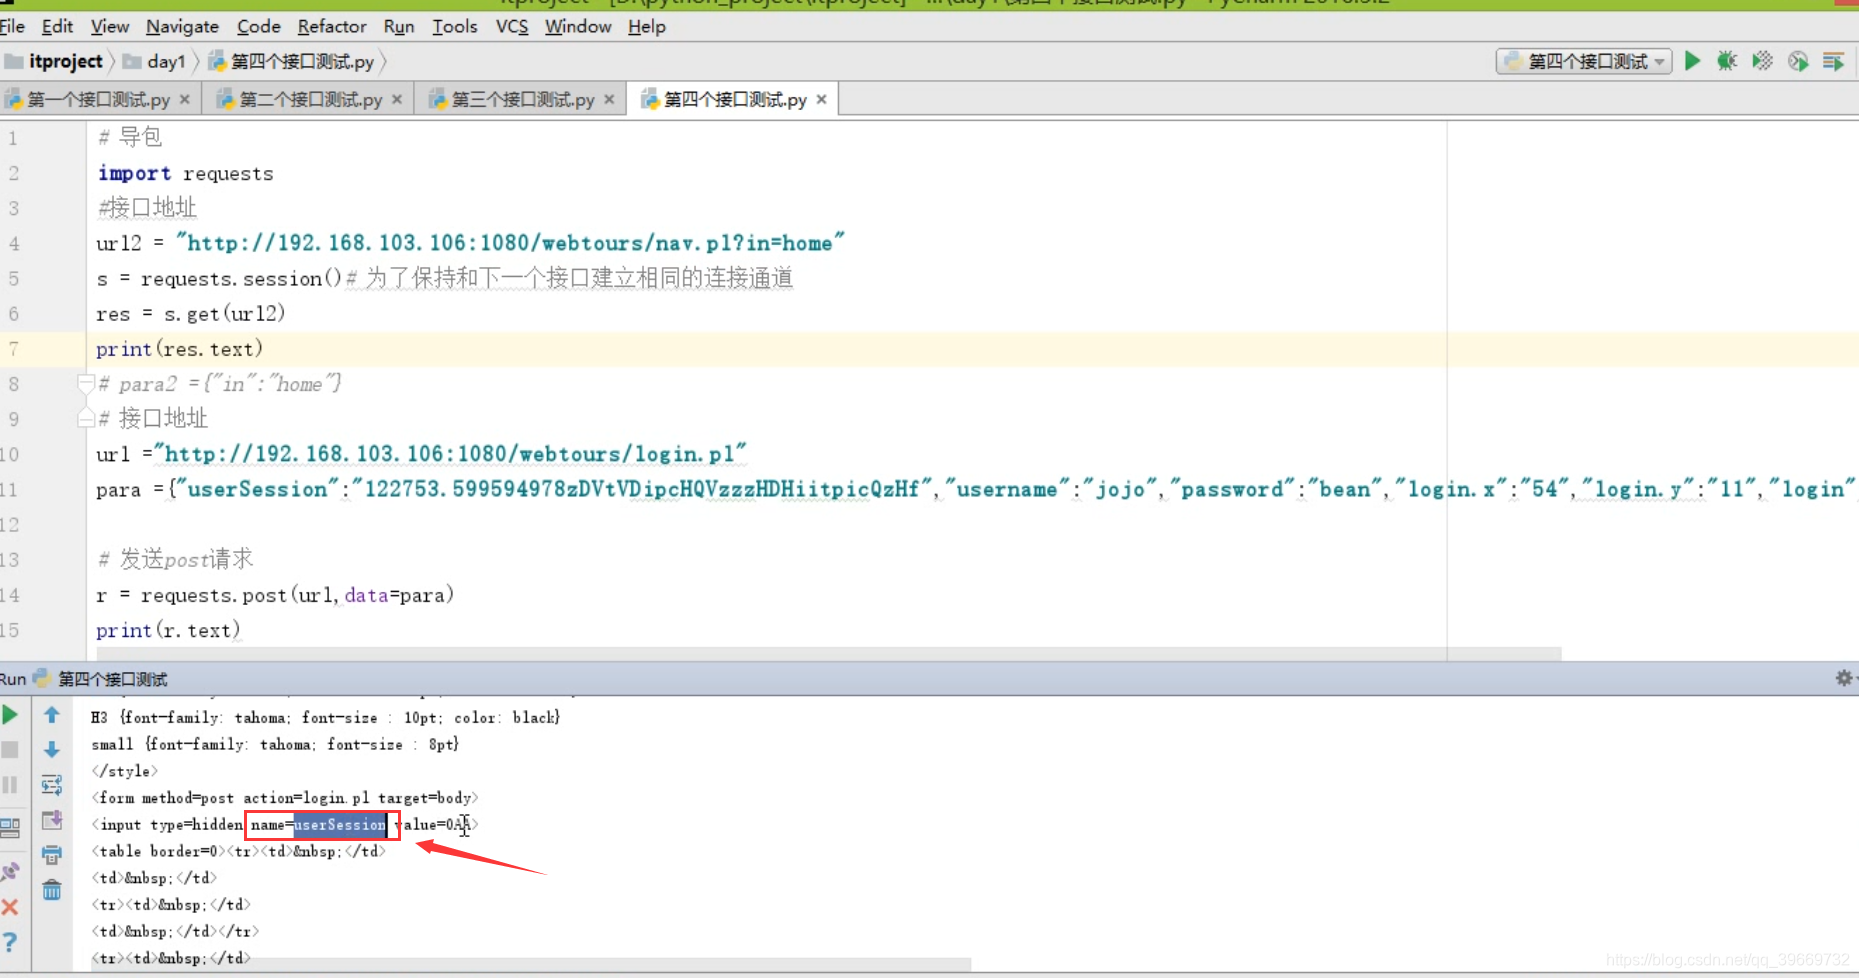
Task: Clear all console output with trash icon
Action: tap(52, 890)
